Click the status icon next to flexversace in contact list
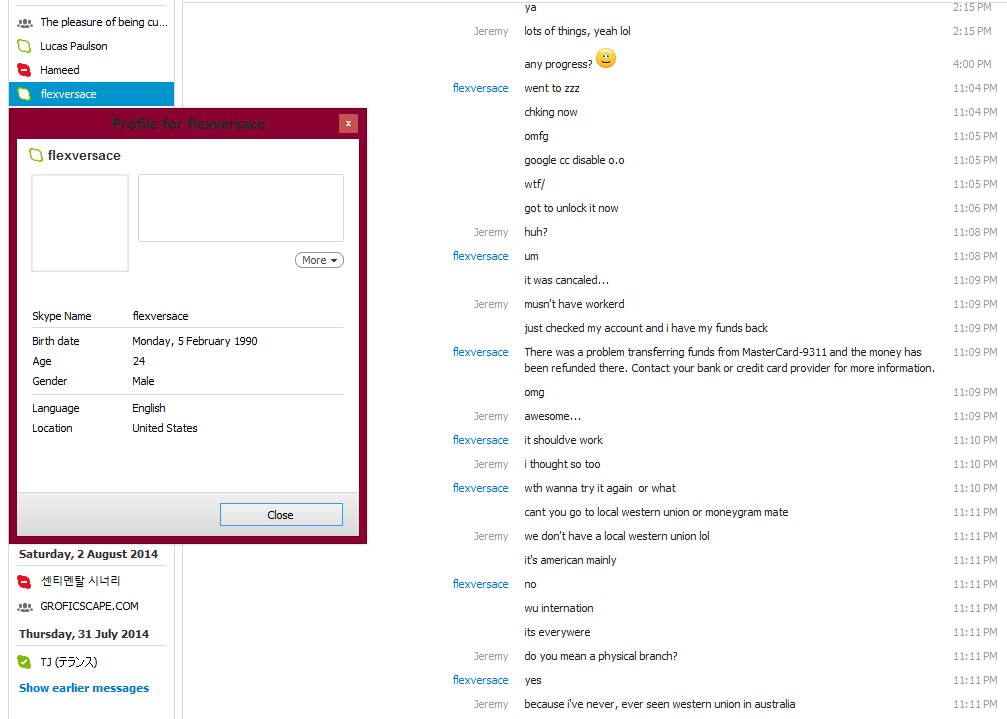Screen dimensions: 1007x719 (x=24, y=94)
